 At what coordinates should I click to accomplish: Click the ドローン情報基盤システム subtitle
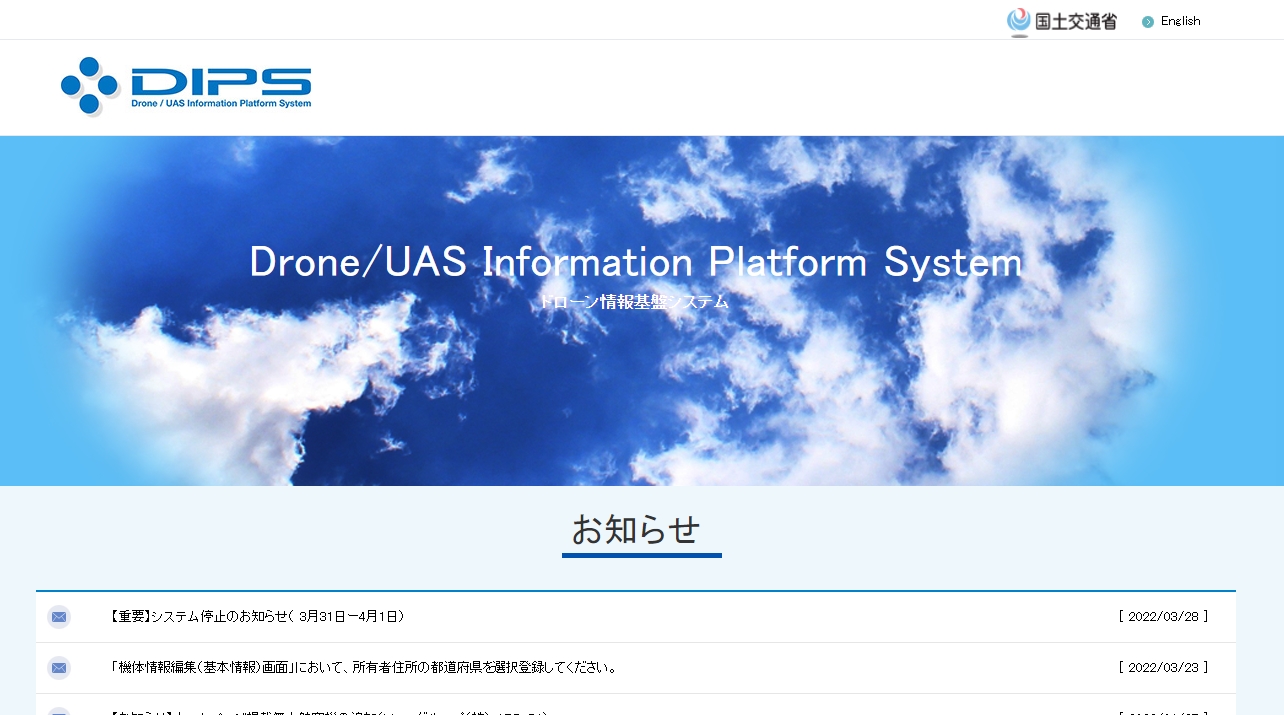click(634, 302)
